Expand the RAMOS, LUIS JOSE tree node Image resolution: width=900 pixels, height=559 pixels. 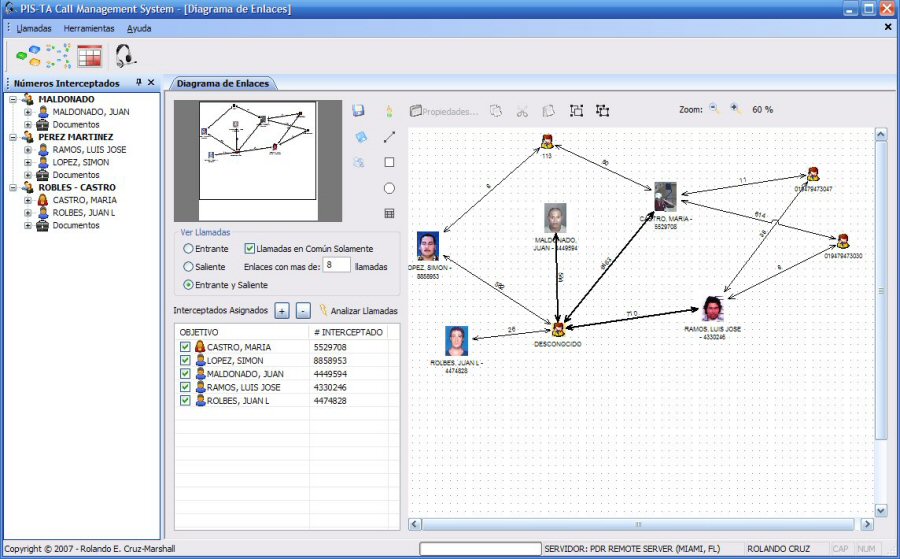pos(28,150)
